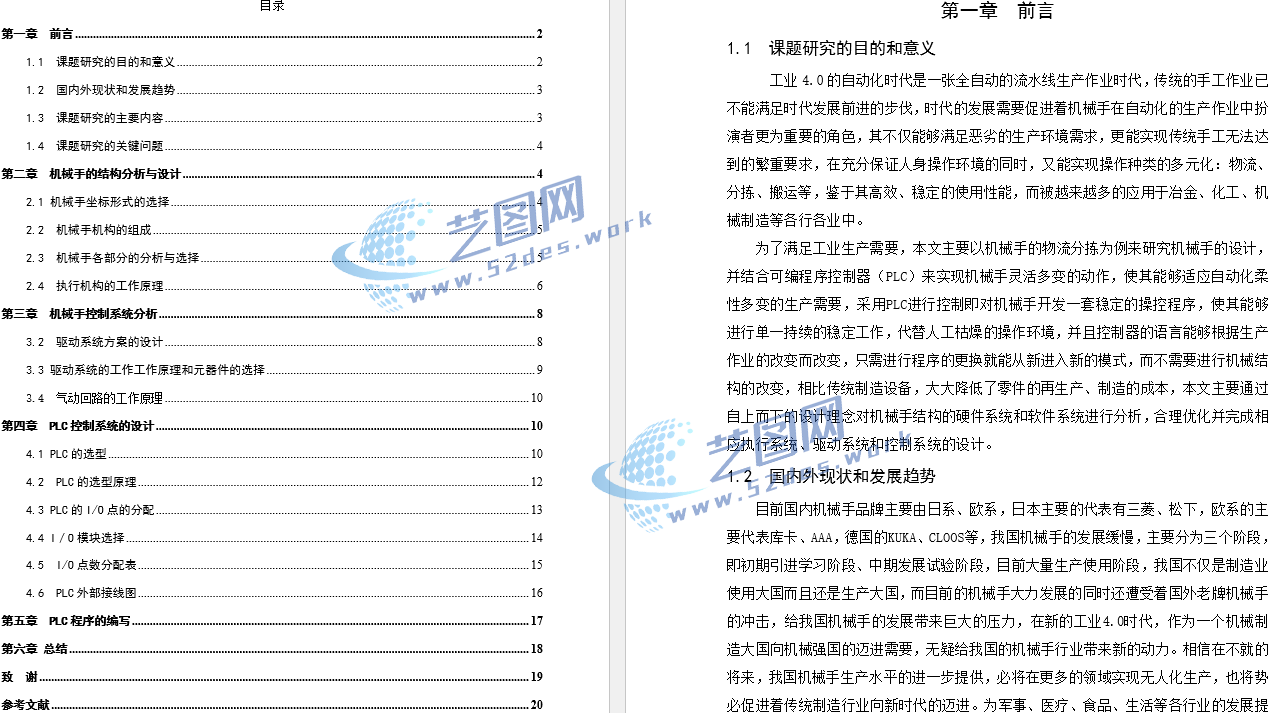Click the 参考文献 entry in the contents
1269x713 pixels.
coord(271,705)
